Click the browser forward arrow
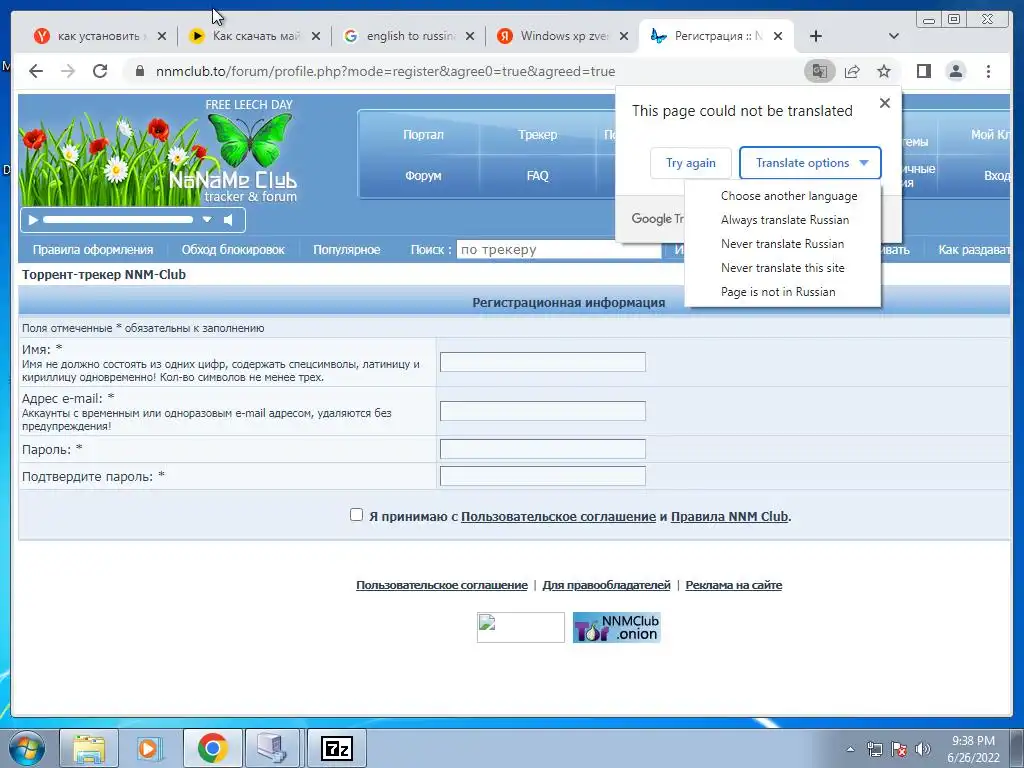The width and height of the screenshot is (1024, 768). pos(68,71)
